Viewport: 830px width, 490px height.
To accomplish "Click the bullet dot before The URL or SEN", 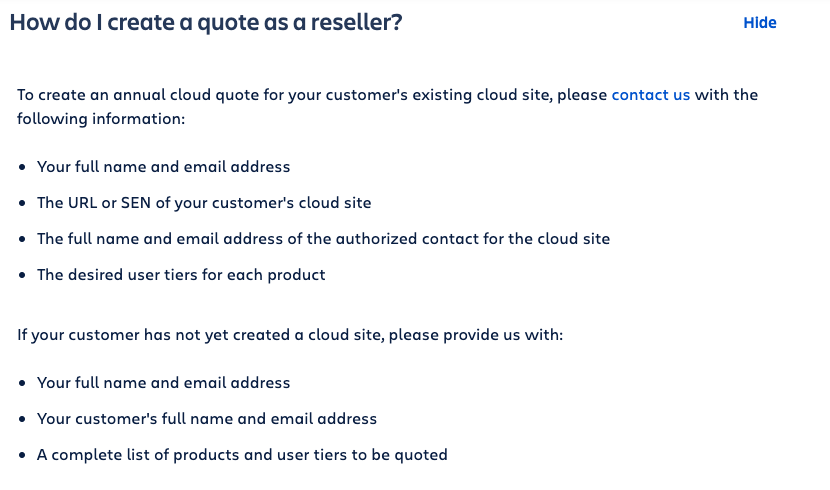I will (22, 203).
